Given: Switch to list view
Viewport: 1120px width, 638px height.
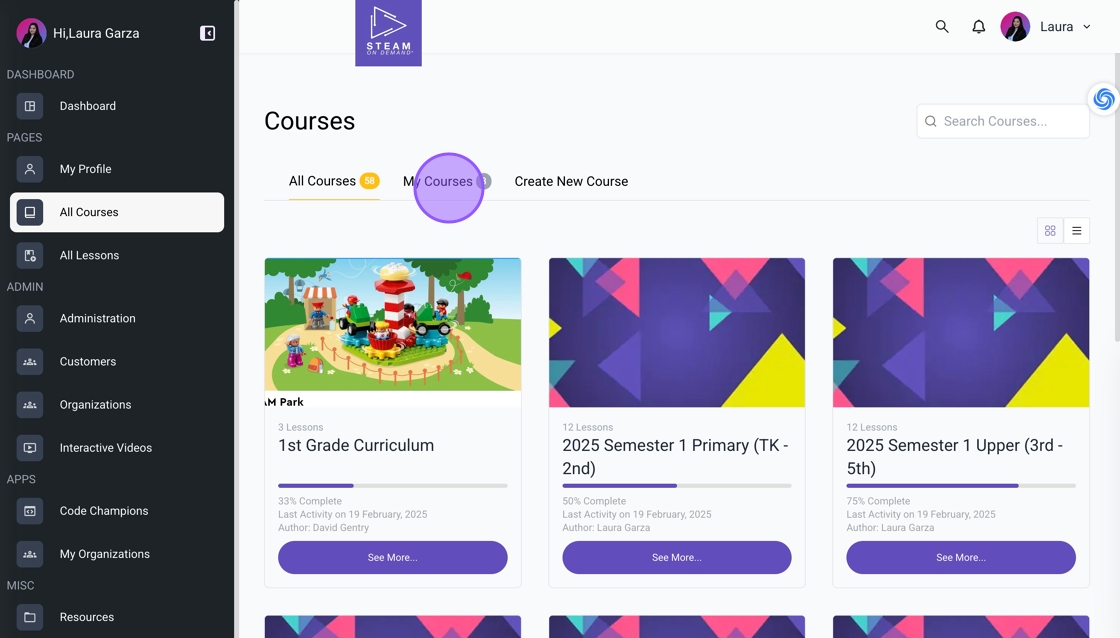Looking at the screenshot, I should point(1076,231).
